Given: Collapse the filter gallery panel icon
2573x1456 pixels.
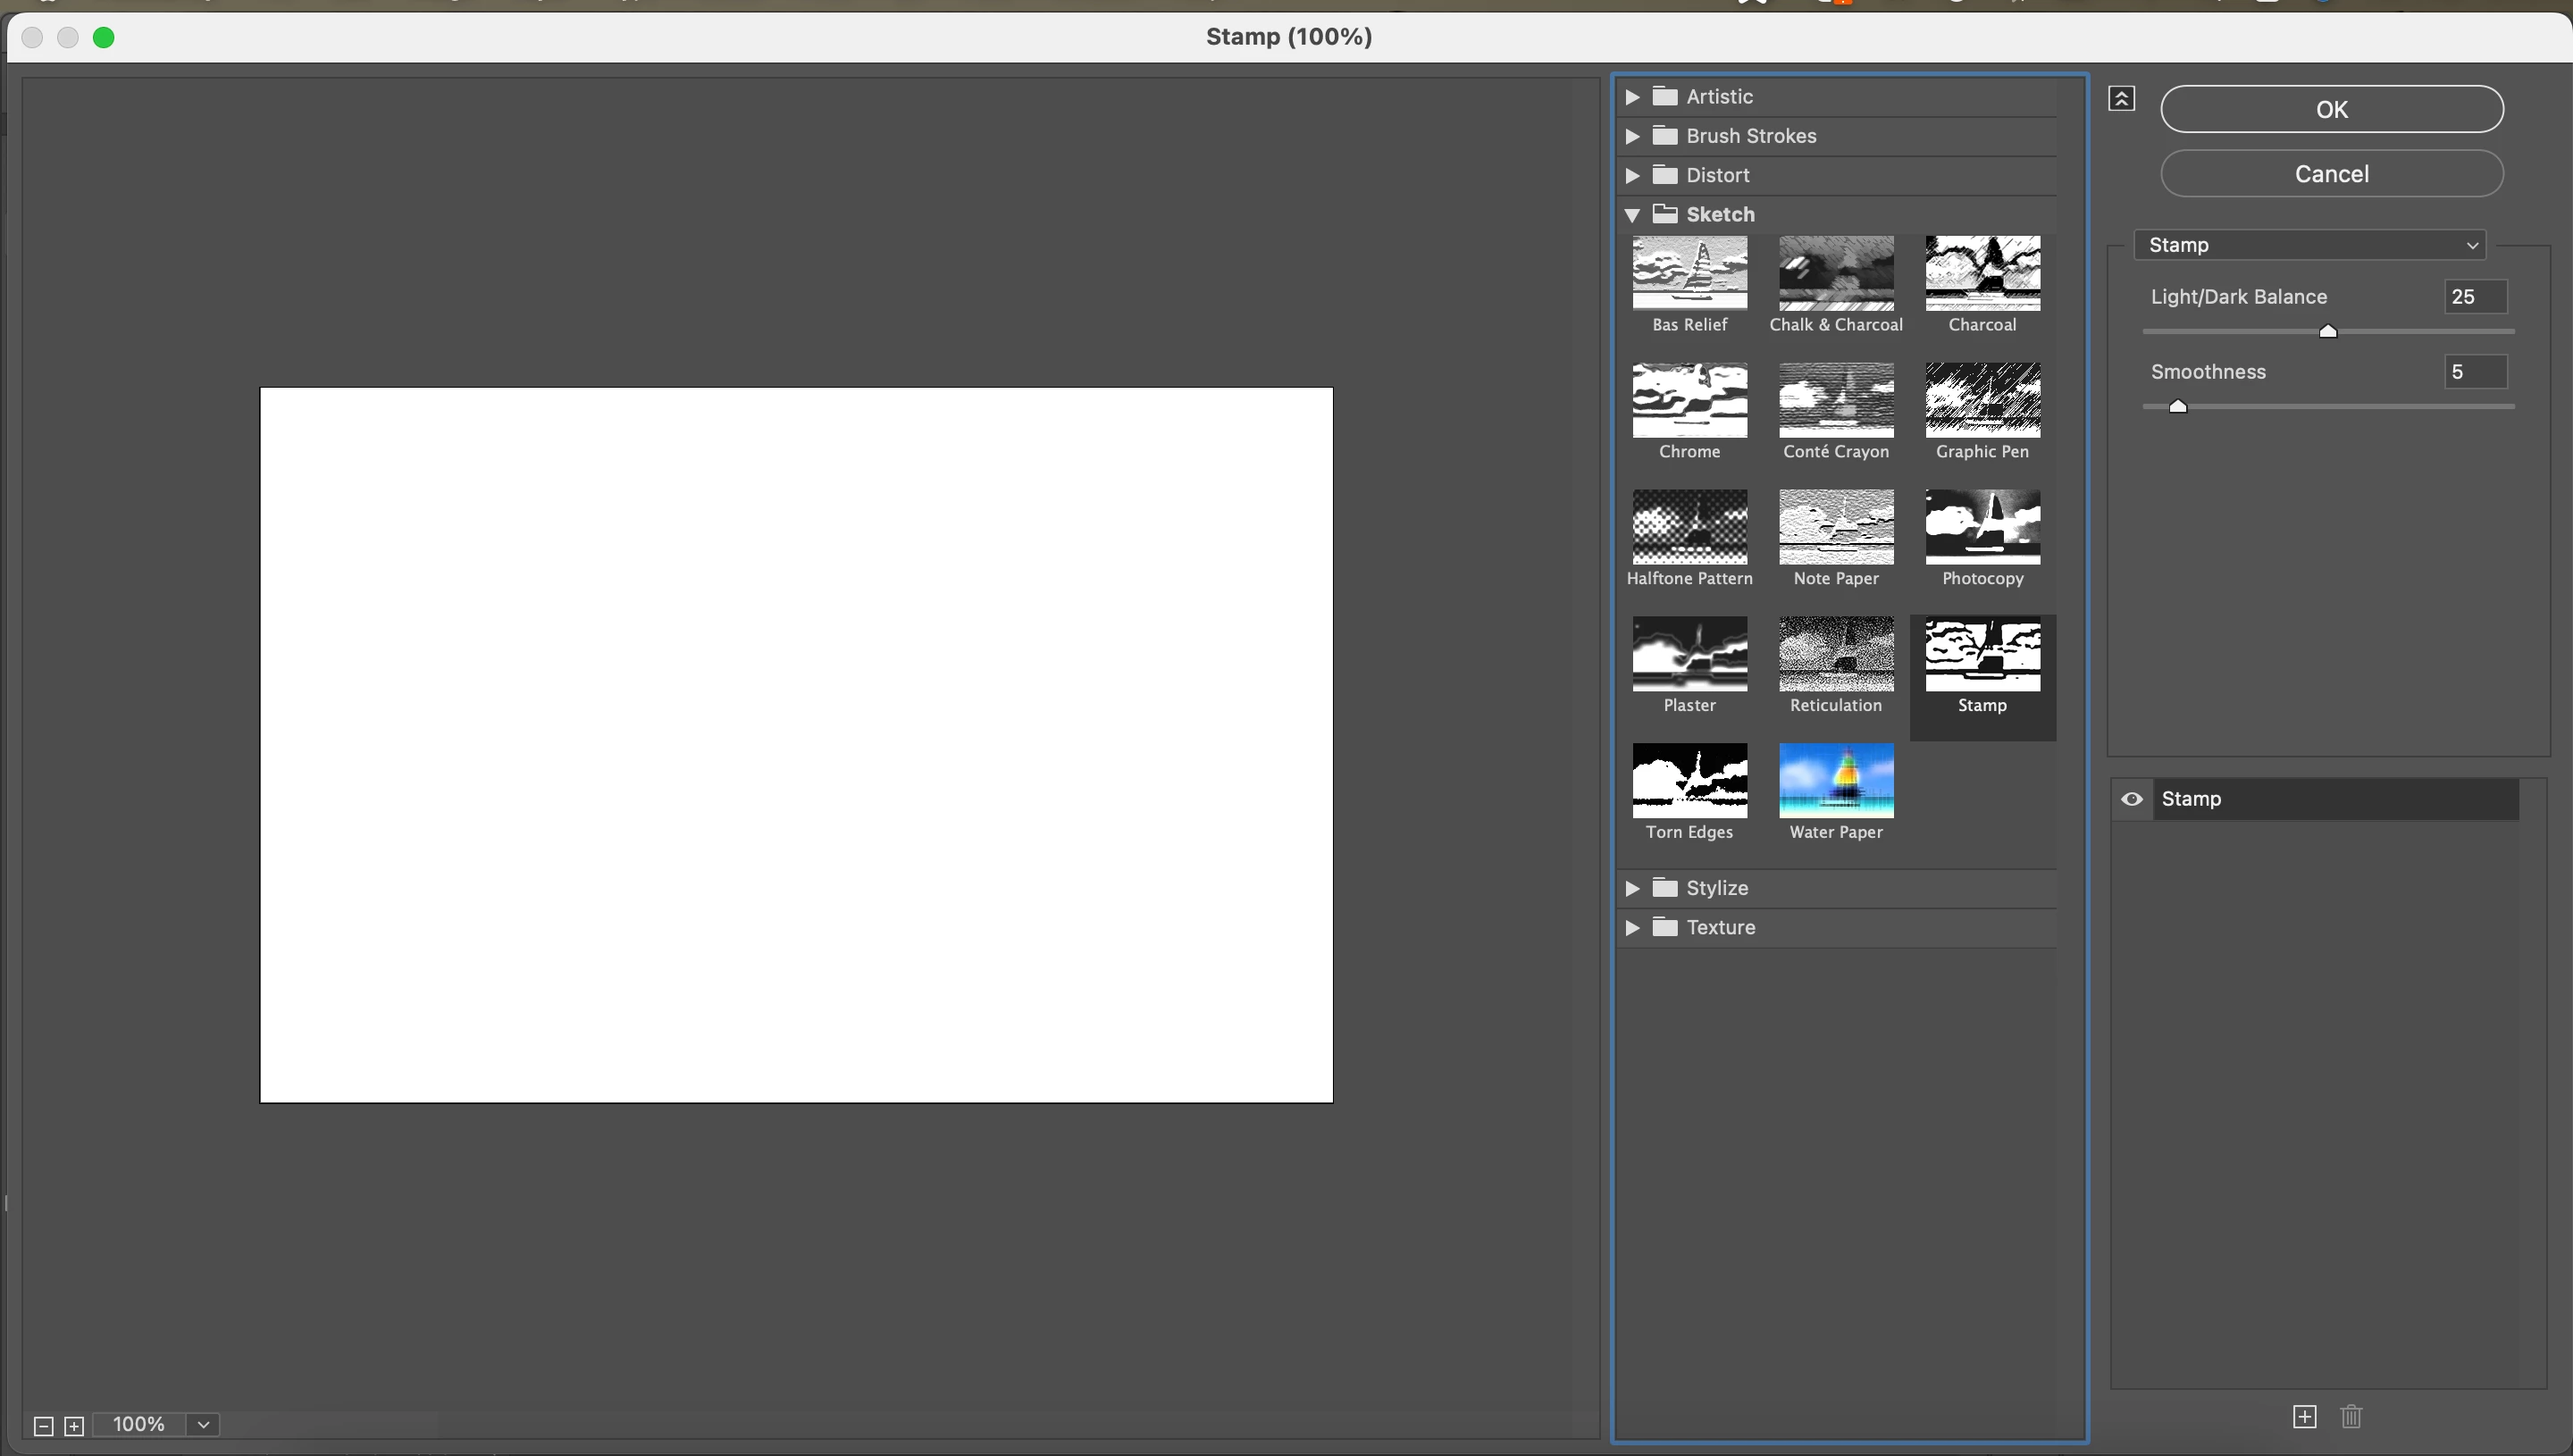Looking at the screenshot, I should click(2121, 98).
